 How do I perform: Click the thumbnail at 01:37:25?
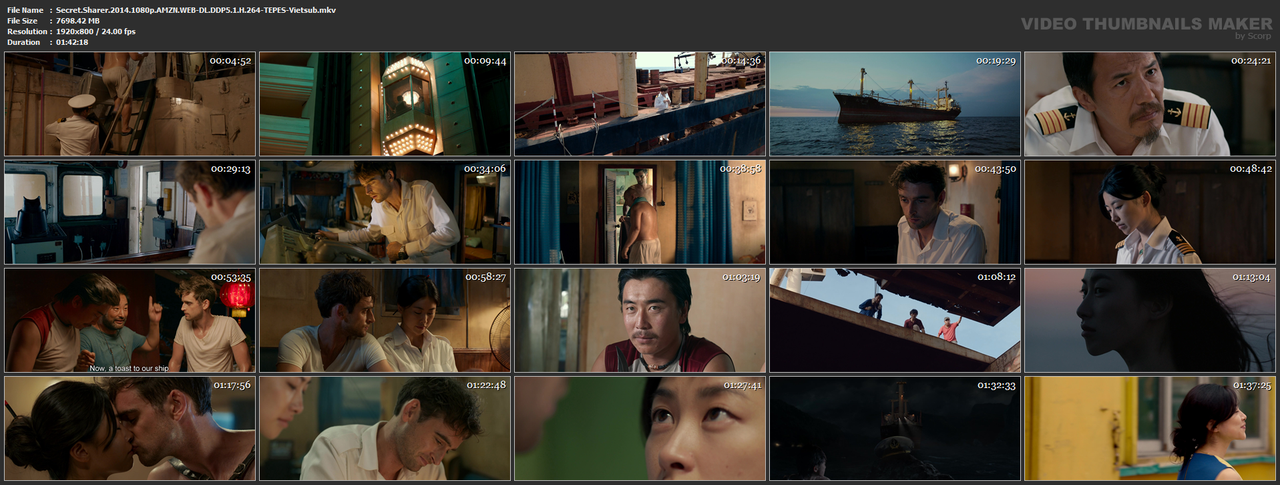pos(1150,428)
